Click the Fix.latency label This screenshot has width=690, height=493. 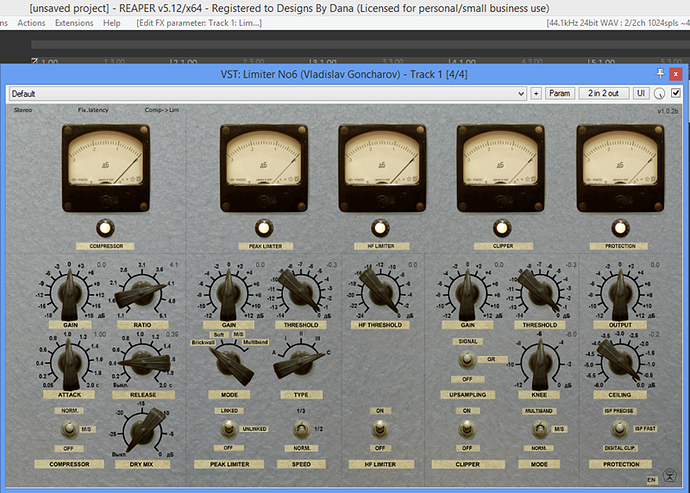click(x=93, y=110)
